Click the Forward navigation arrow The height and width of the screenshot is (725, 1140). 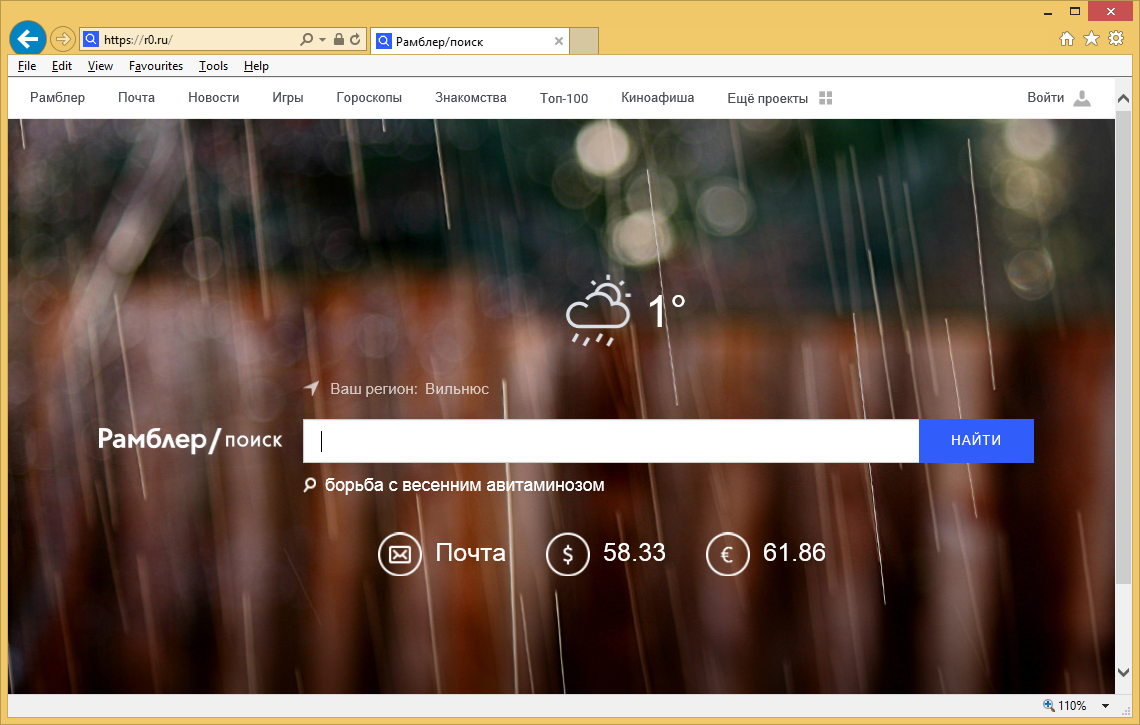[63, 39]
